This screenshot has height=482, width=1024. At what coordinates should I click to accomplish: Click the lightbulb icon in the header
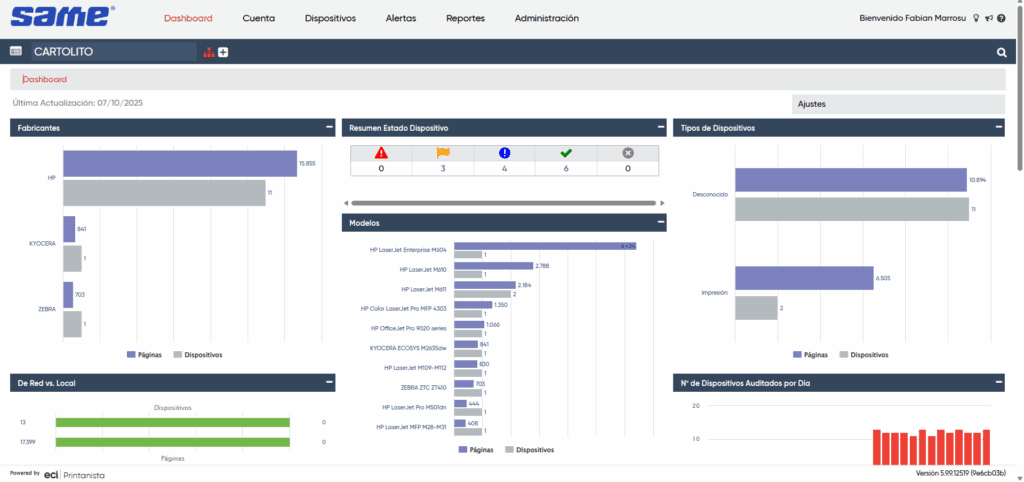[x=976, y=18]
